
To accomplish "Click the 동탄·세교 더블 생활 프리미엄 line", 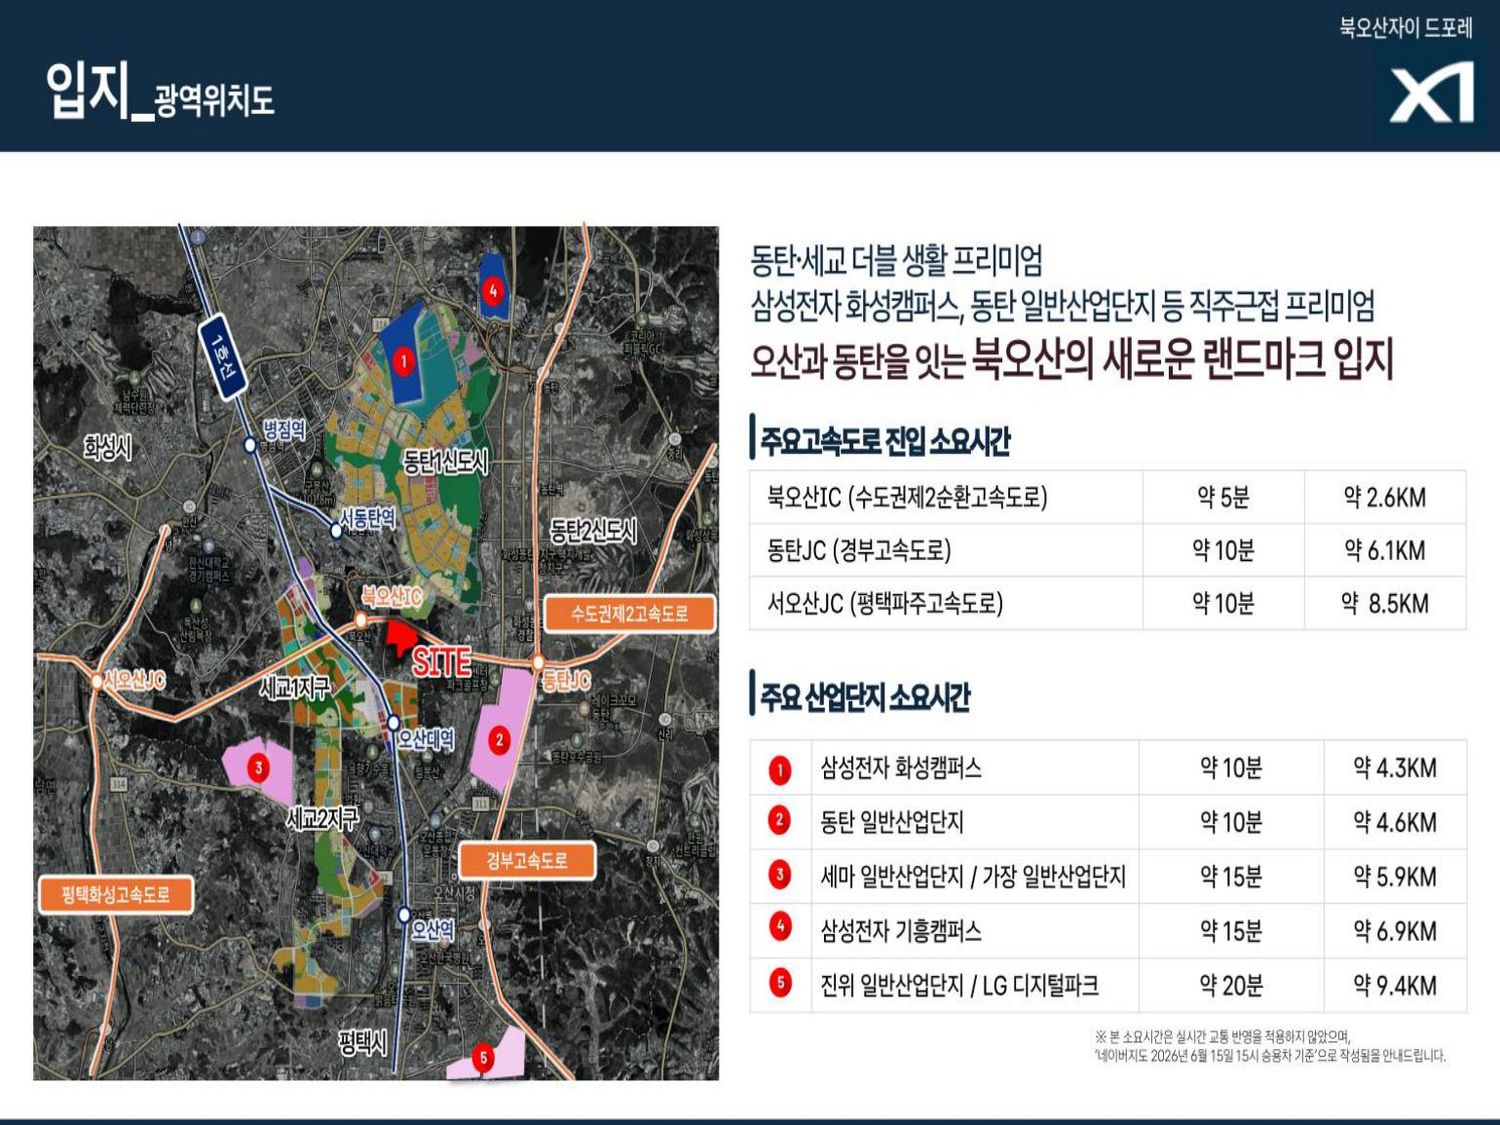I will pos(897,261).
